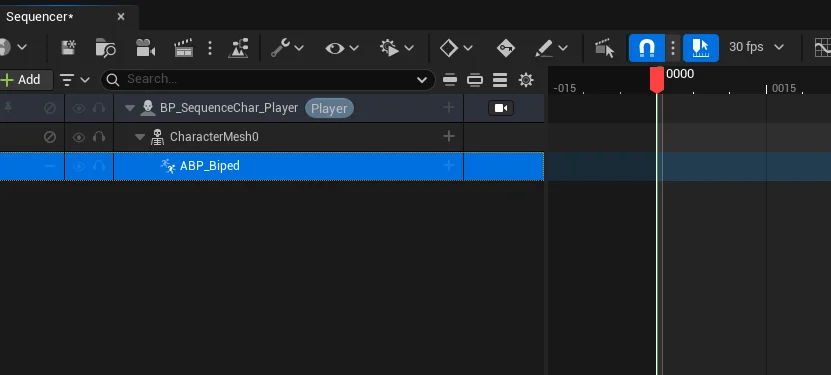This screenshot has height=375, width=831.
Task: Click the selection edit tool icon
Action: (x=604, y=48)
